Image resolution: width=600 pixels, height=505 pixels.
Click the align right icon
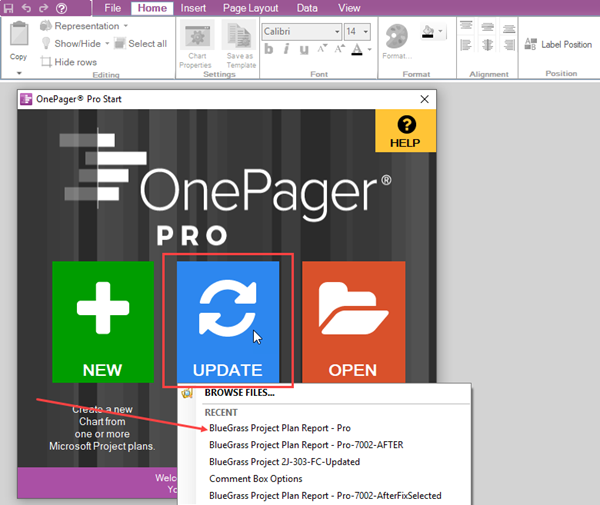(x=509, y=45)
